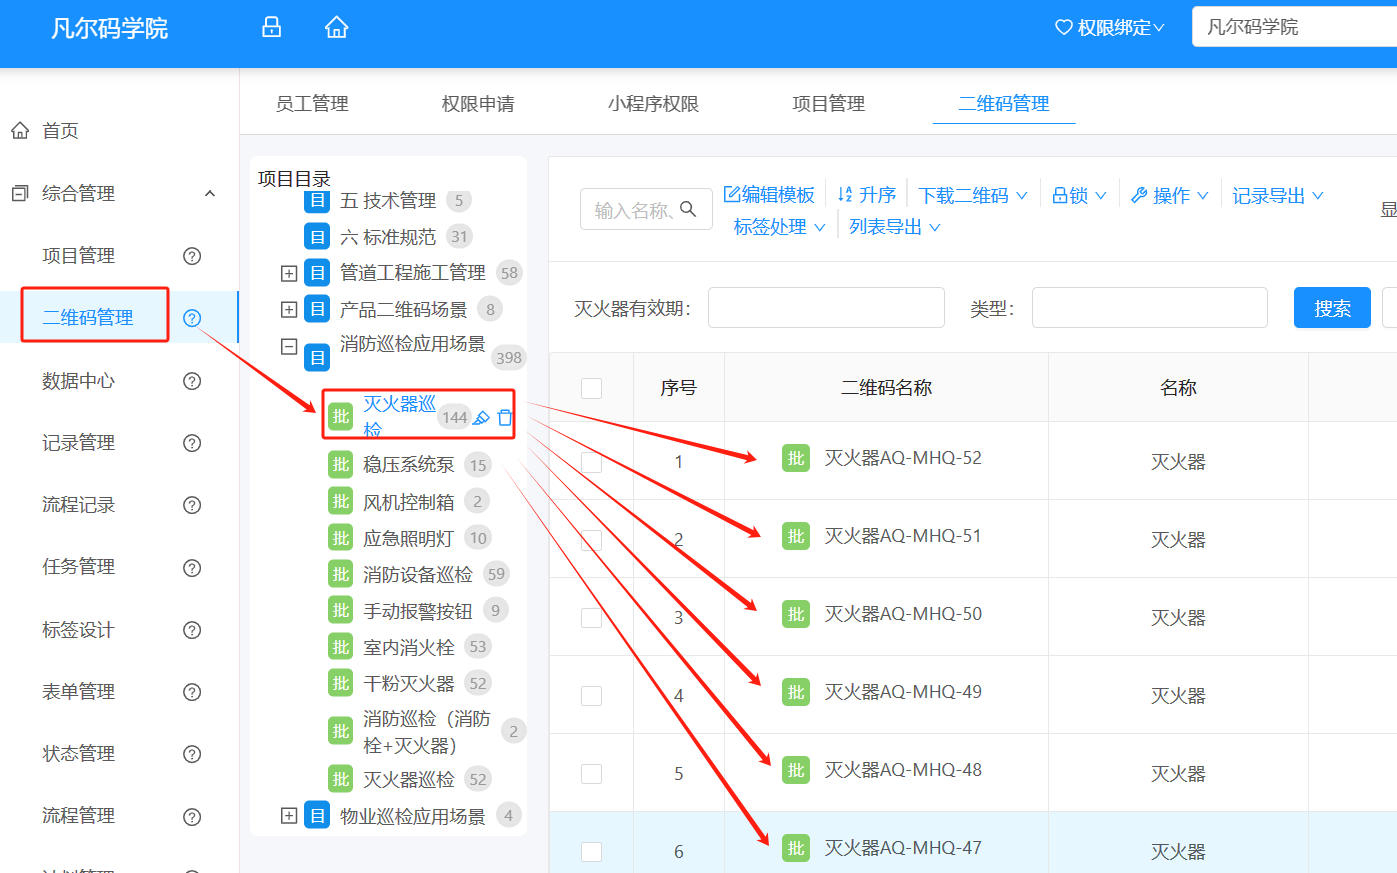Click the 批 badge next to 灭火器AQ-MHQ-52
Screen dimensions: 1397x873
tap(795, 458)
